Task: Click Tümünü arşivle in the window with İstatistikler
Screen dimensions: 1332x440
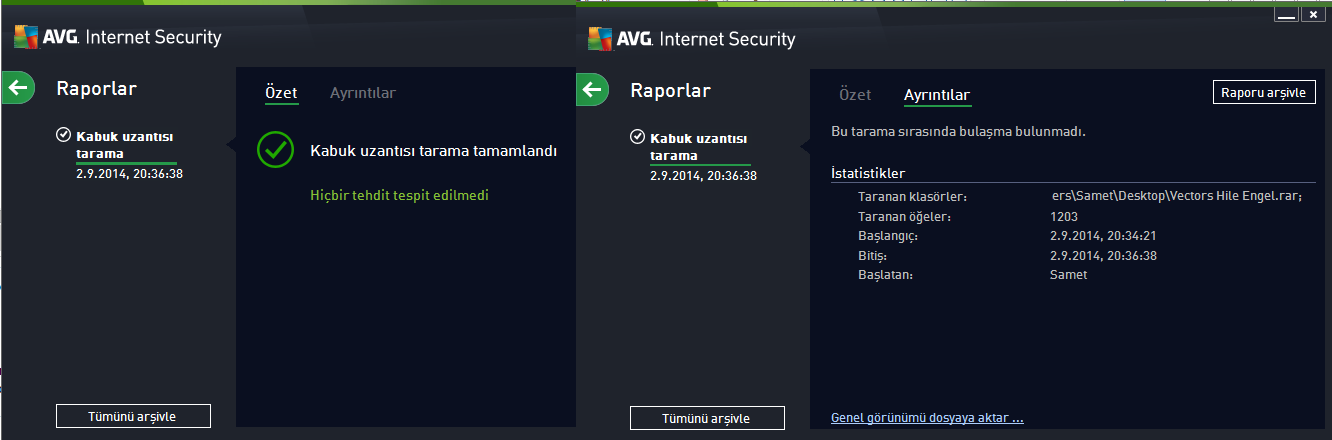Action: (x=707, y=418)
